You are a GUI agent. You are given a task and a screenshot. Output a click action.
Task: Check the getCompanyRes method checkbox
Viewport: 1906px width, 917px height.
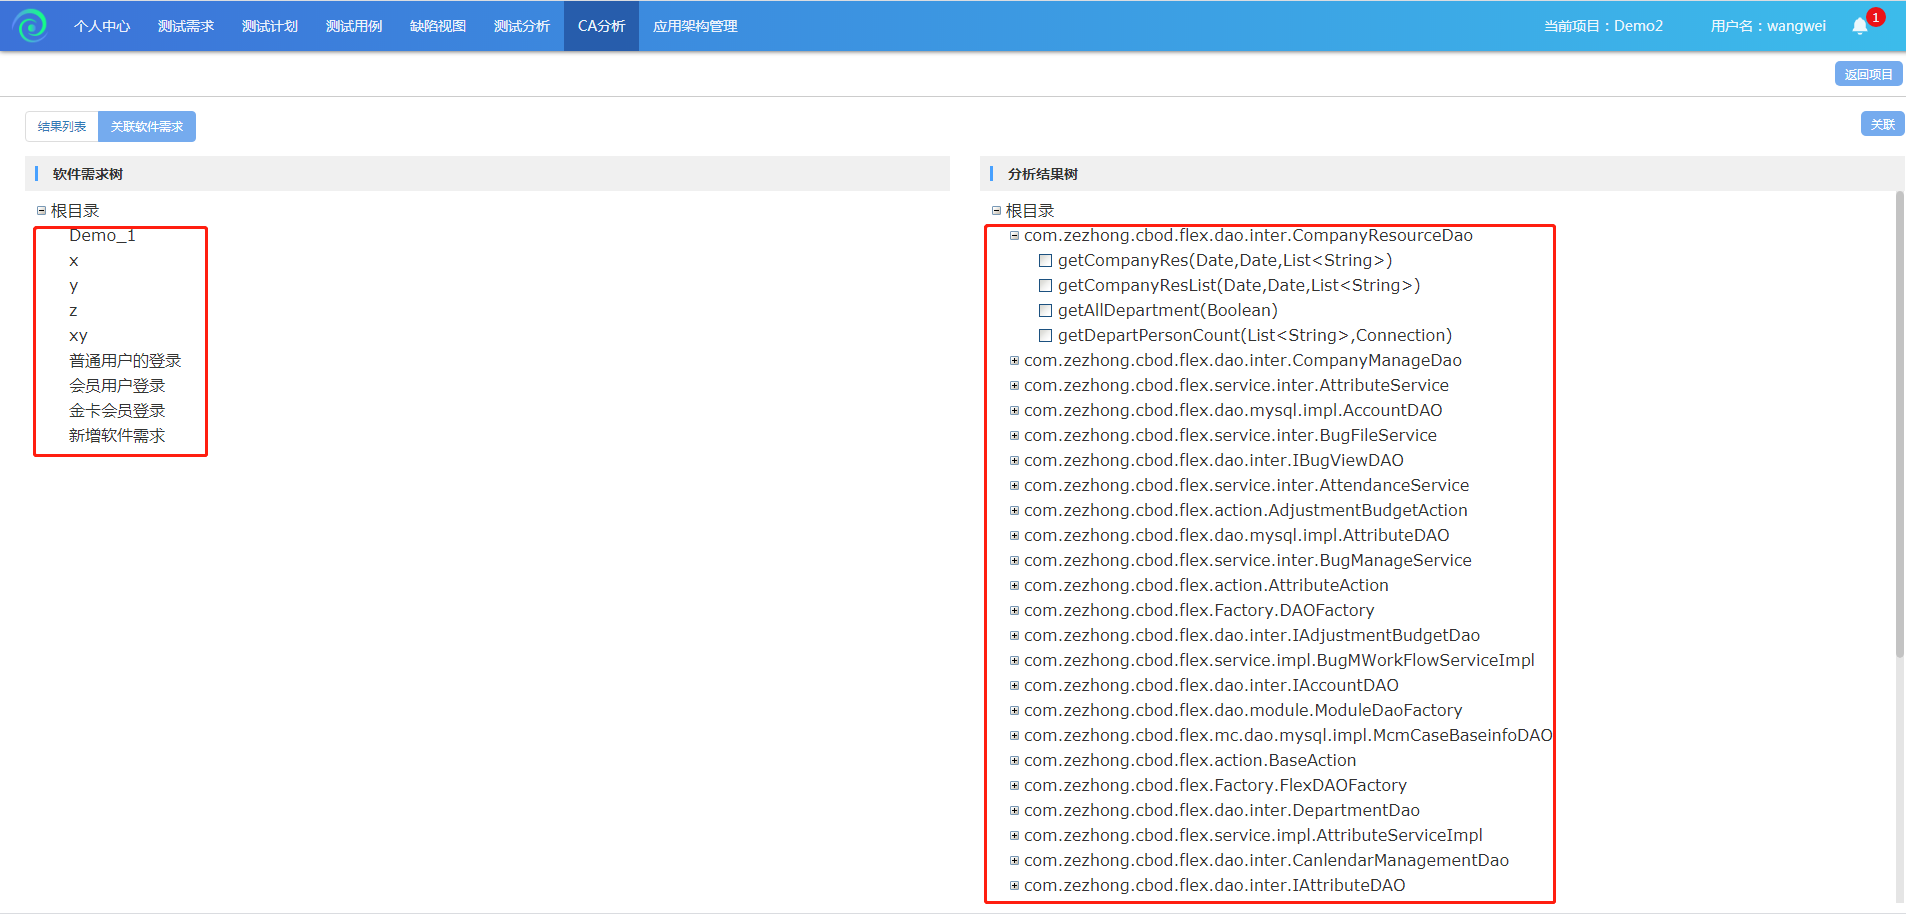pyautogui.click(x=1045, y=261)
